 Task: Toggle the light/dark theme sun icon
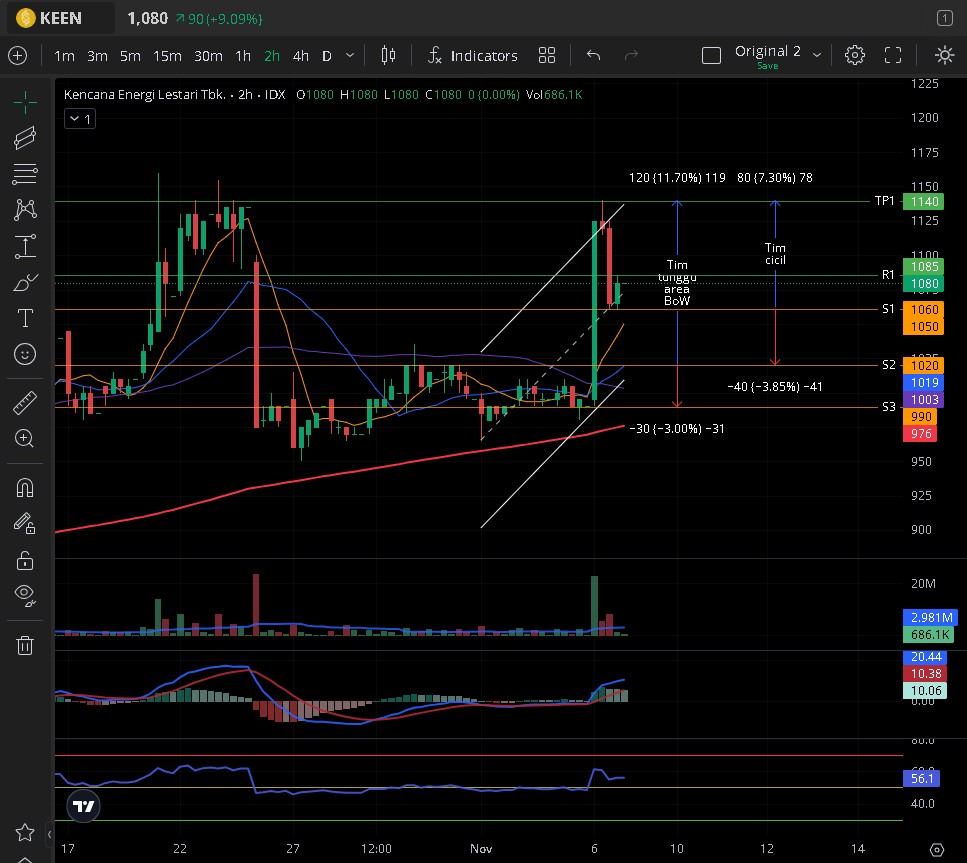[x=944, y=56]
